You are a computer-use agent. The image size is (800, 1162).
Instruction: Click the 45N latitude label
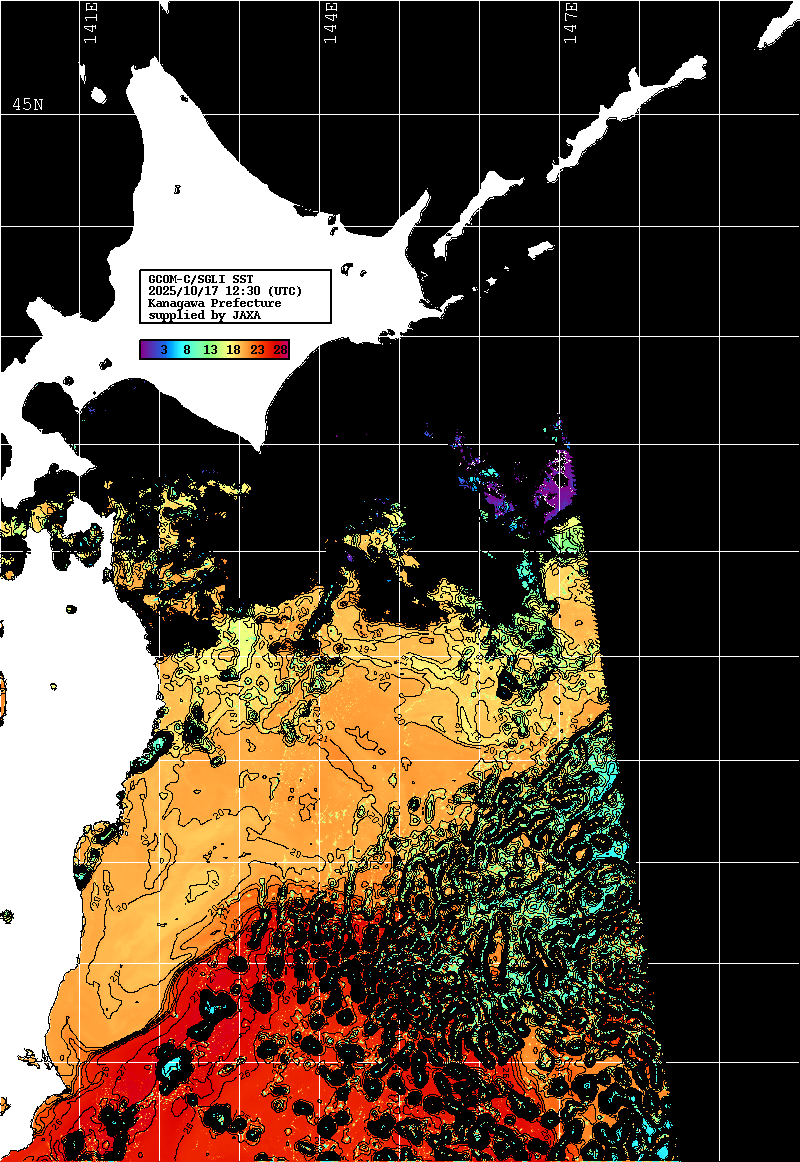point(28,105)
